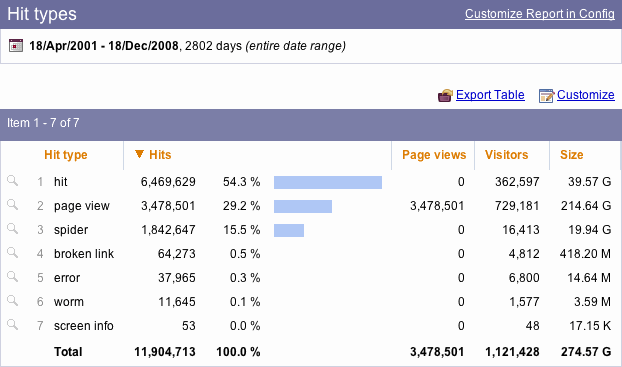Open Customize Report in Config link
Image resolution: width=622 pixels, height=367 pixels.
540,14
